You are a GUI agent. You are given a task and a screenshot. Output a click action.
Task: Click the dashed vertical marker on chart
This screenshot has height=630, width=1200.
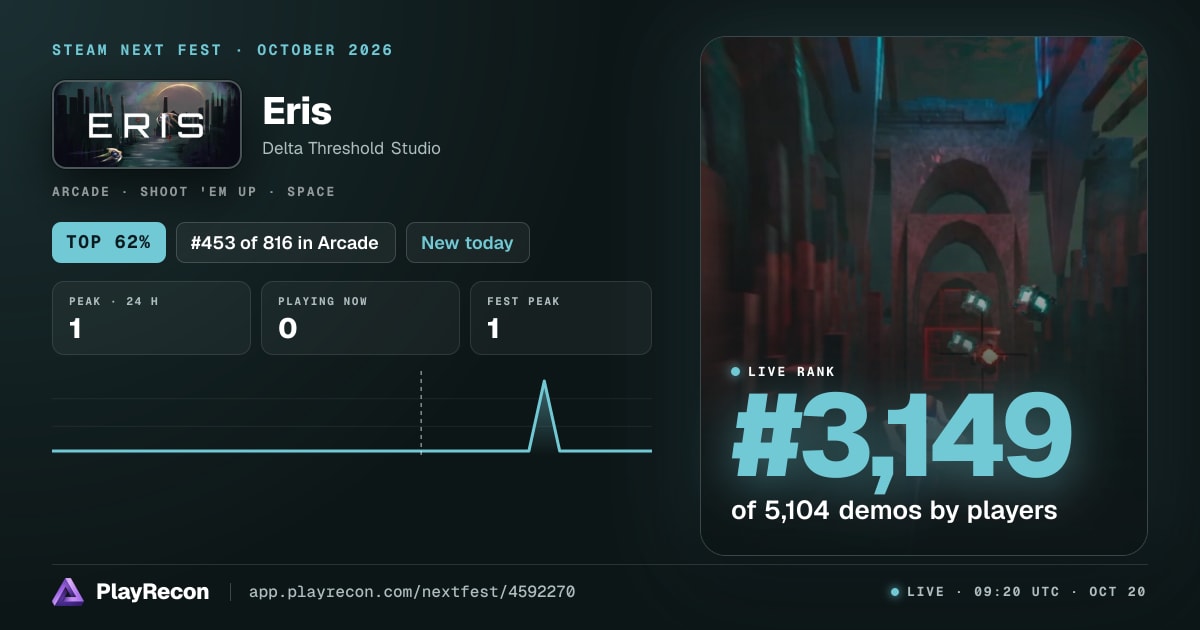421,412
